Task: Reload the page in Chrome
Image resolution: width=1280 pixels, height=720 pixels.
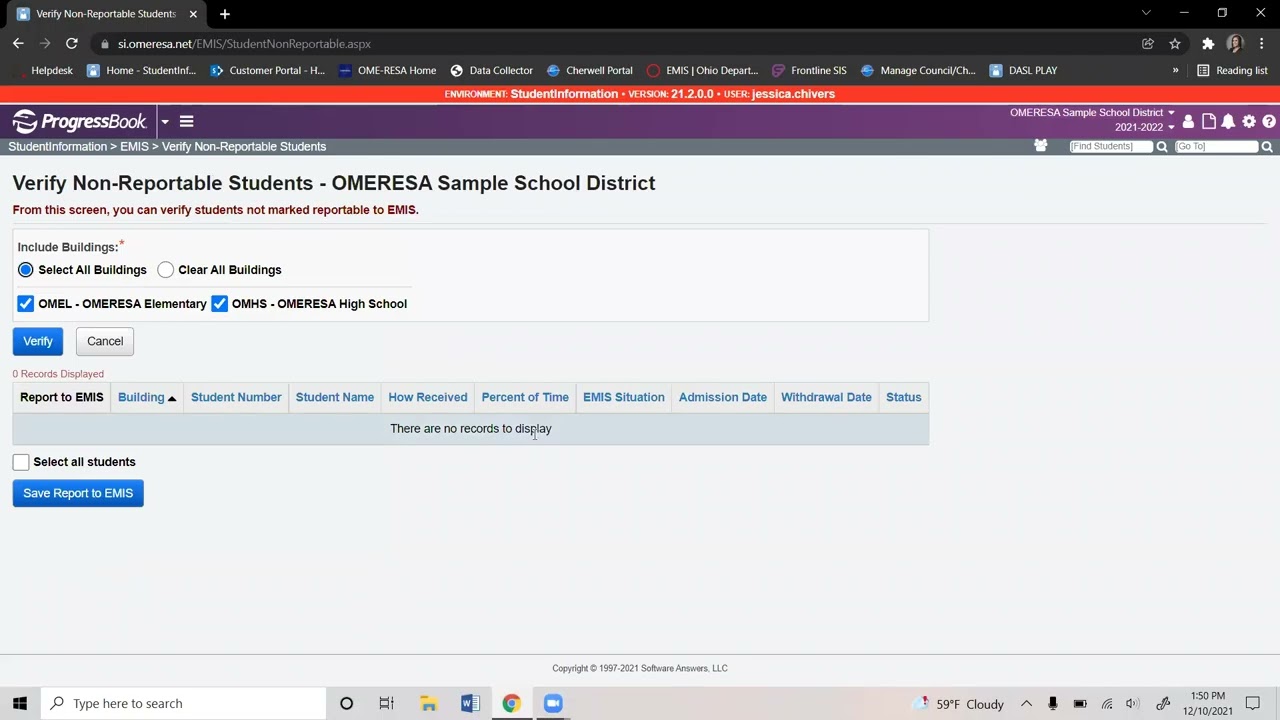Action: (x=72, y=44)
